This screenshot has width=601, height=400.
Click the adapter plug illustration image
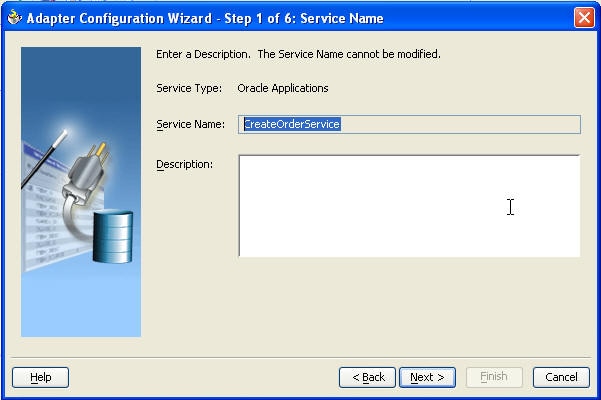coord(81,192)
